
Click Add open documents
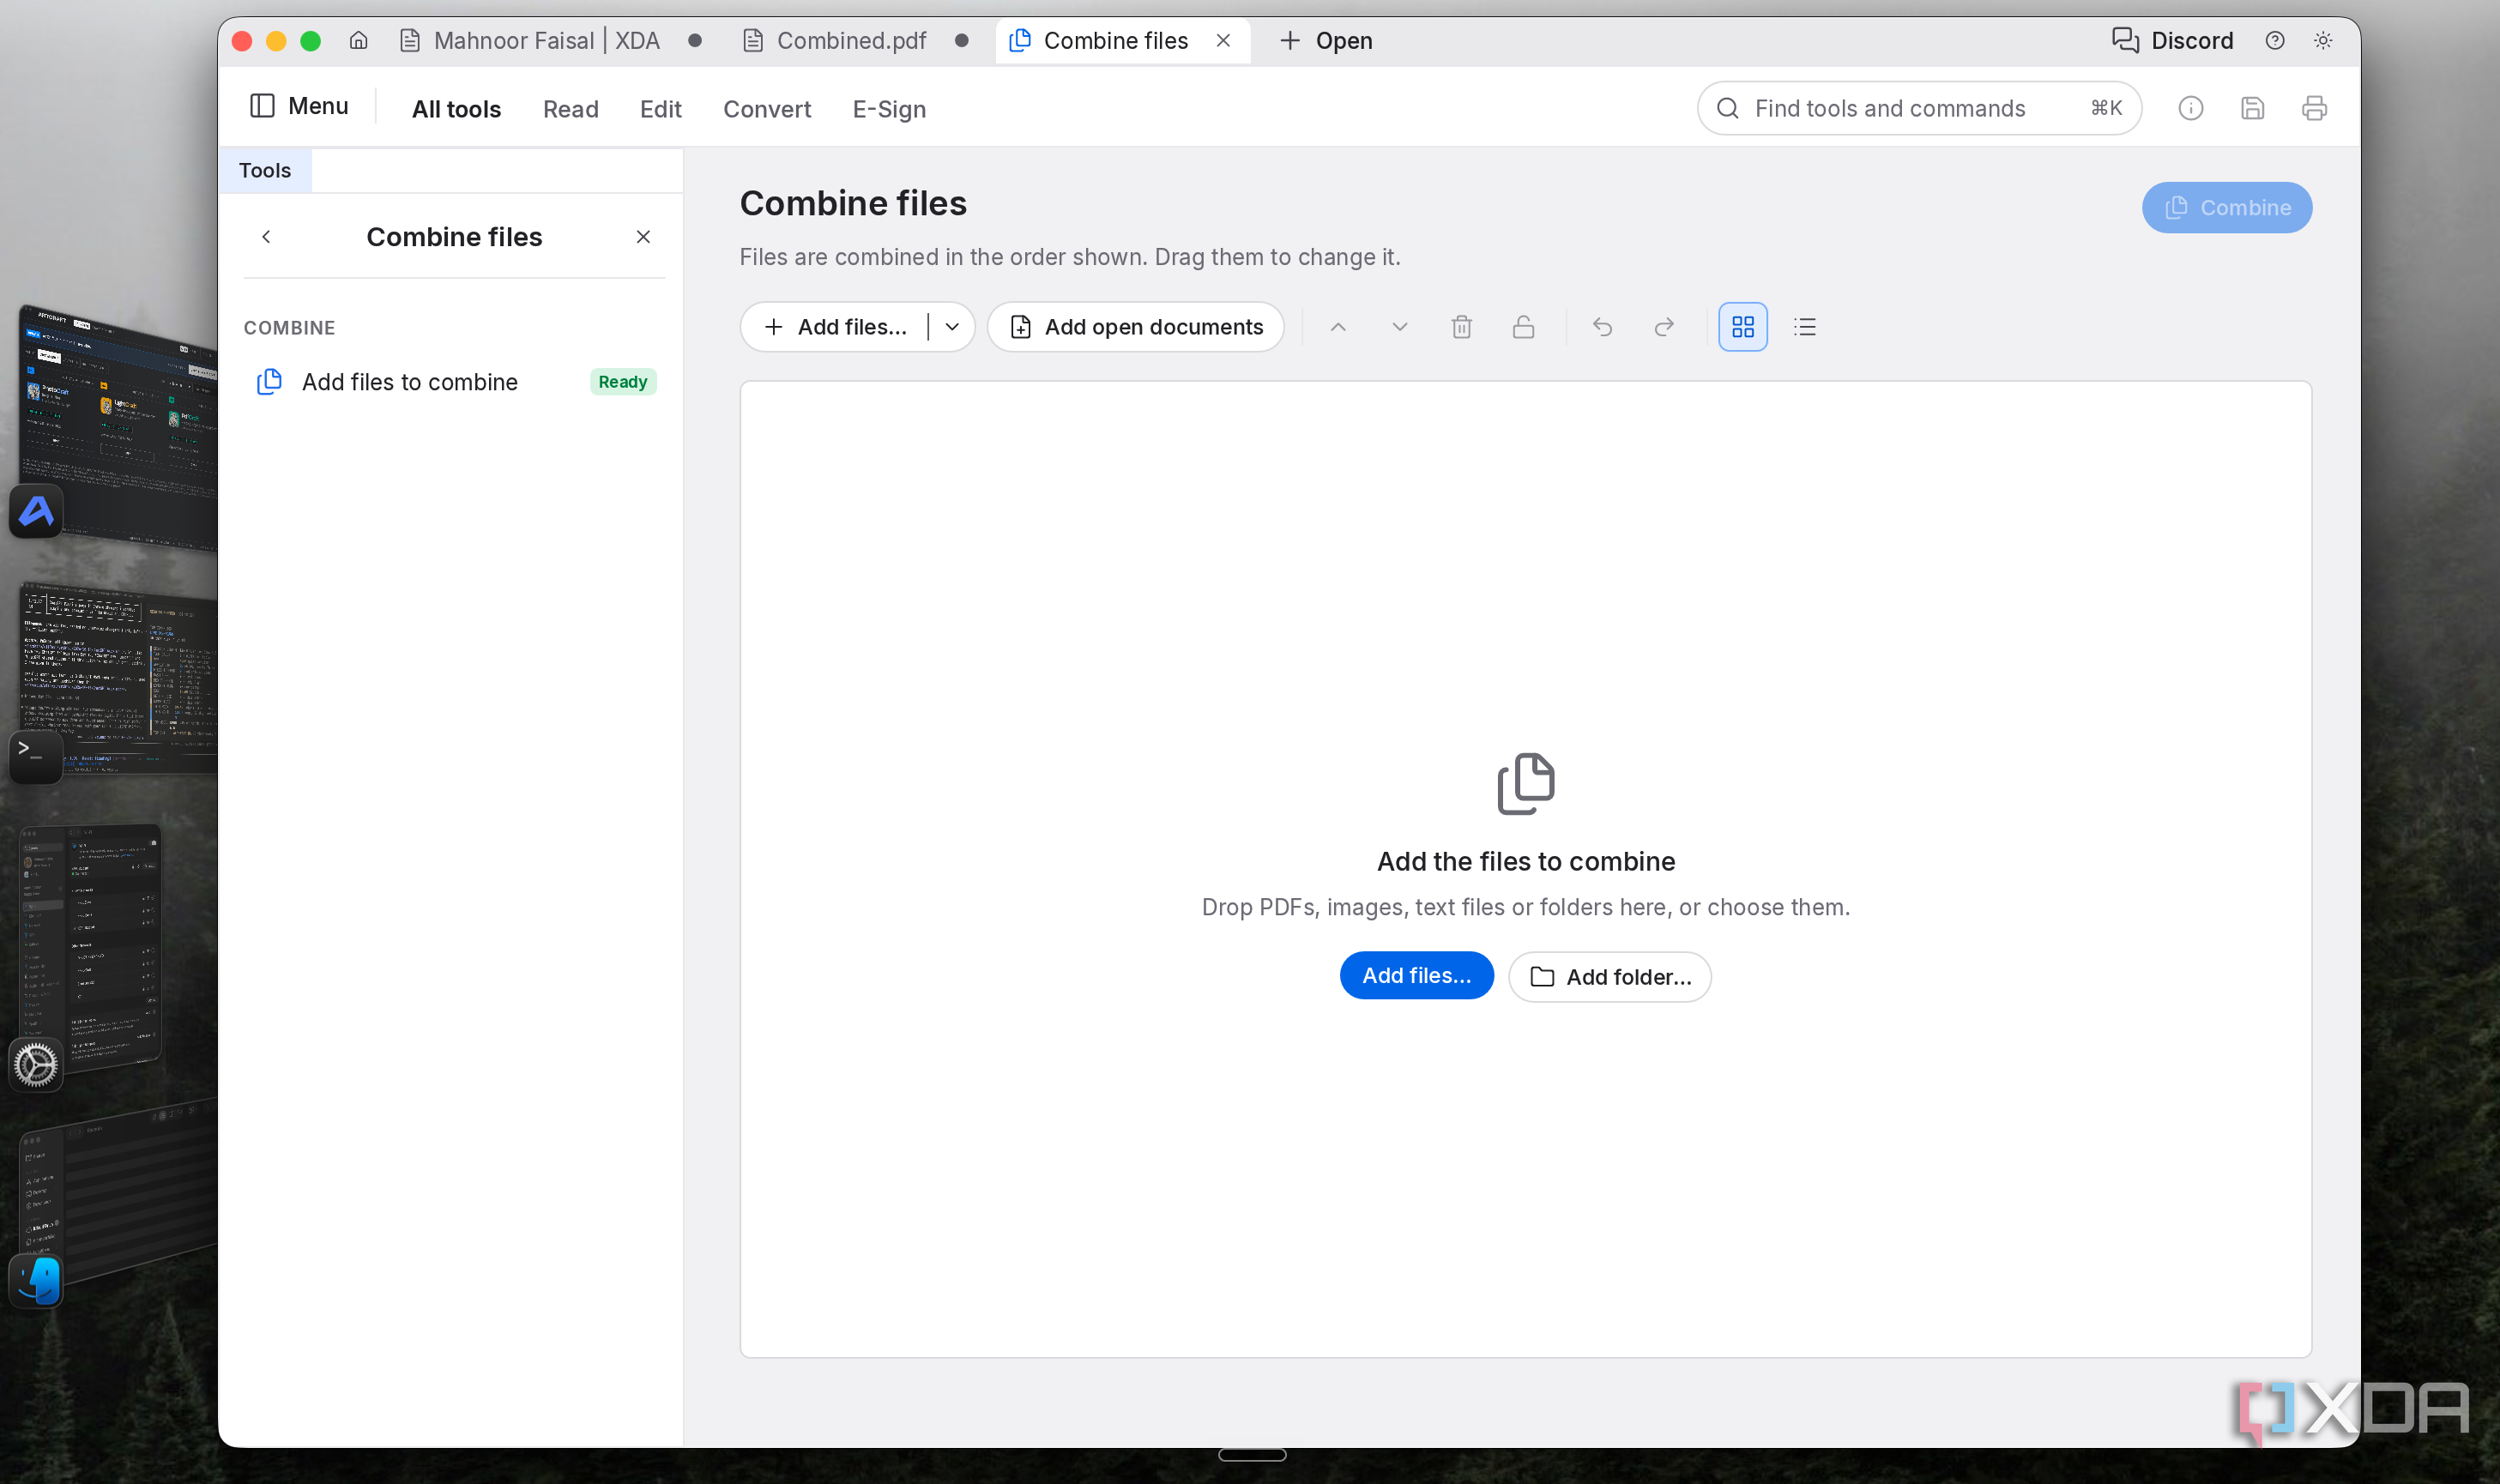point(1136,327)
